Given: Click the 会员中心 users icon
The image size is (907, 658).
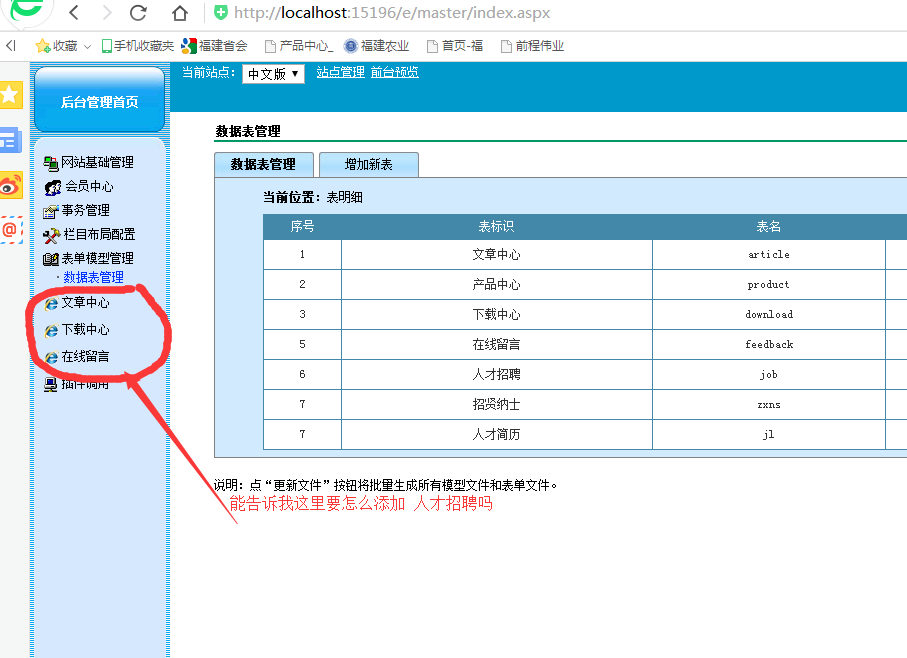Looking at the screenshot, I should (53, 187).
